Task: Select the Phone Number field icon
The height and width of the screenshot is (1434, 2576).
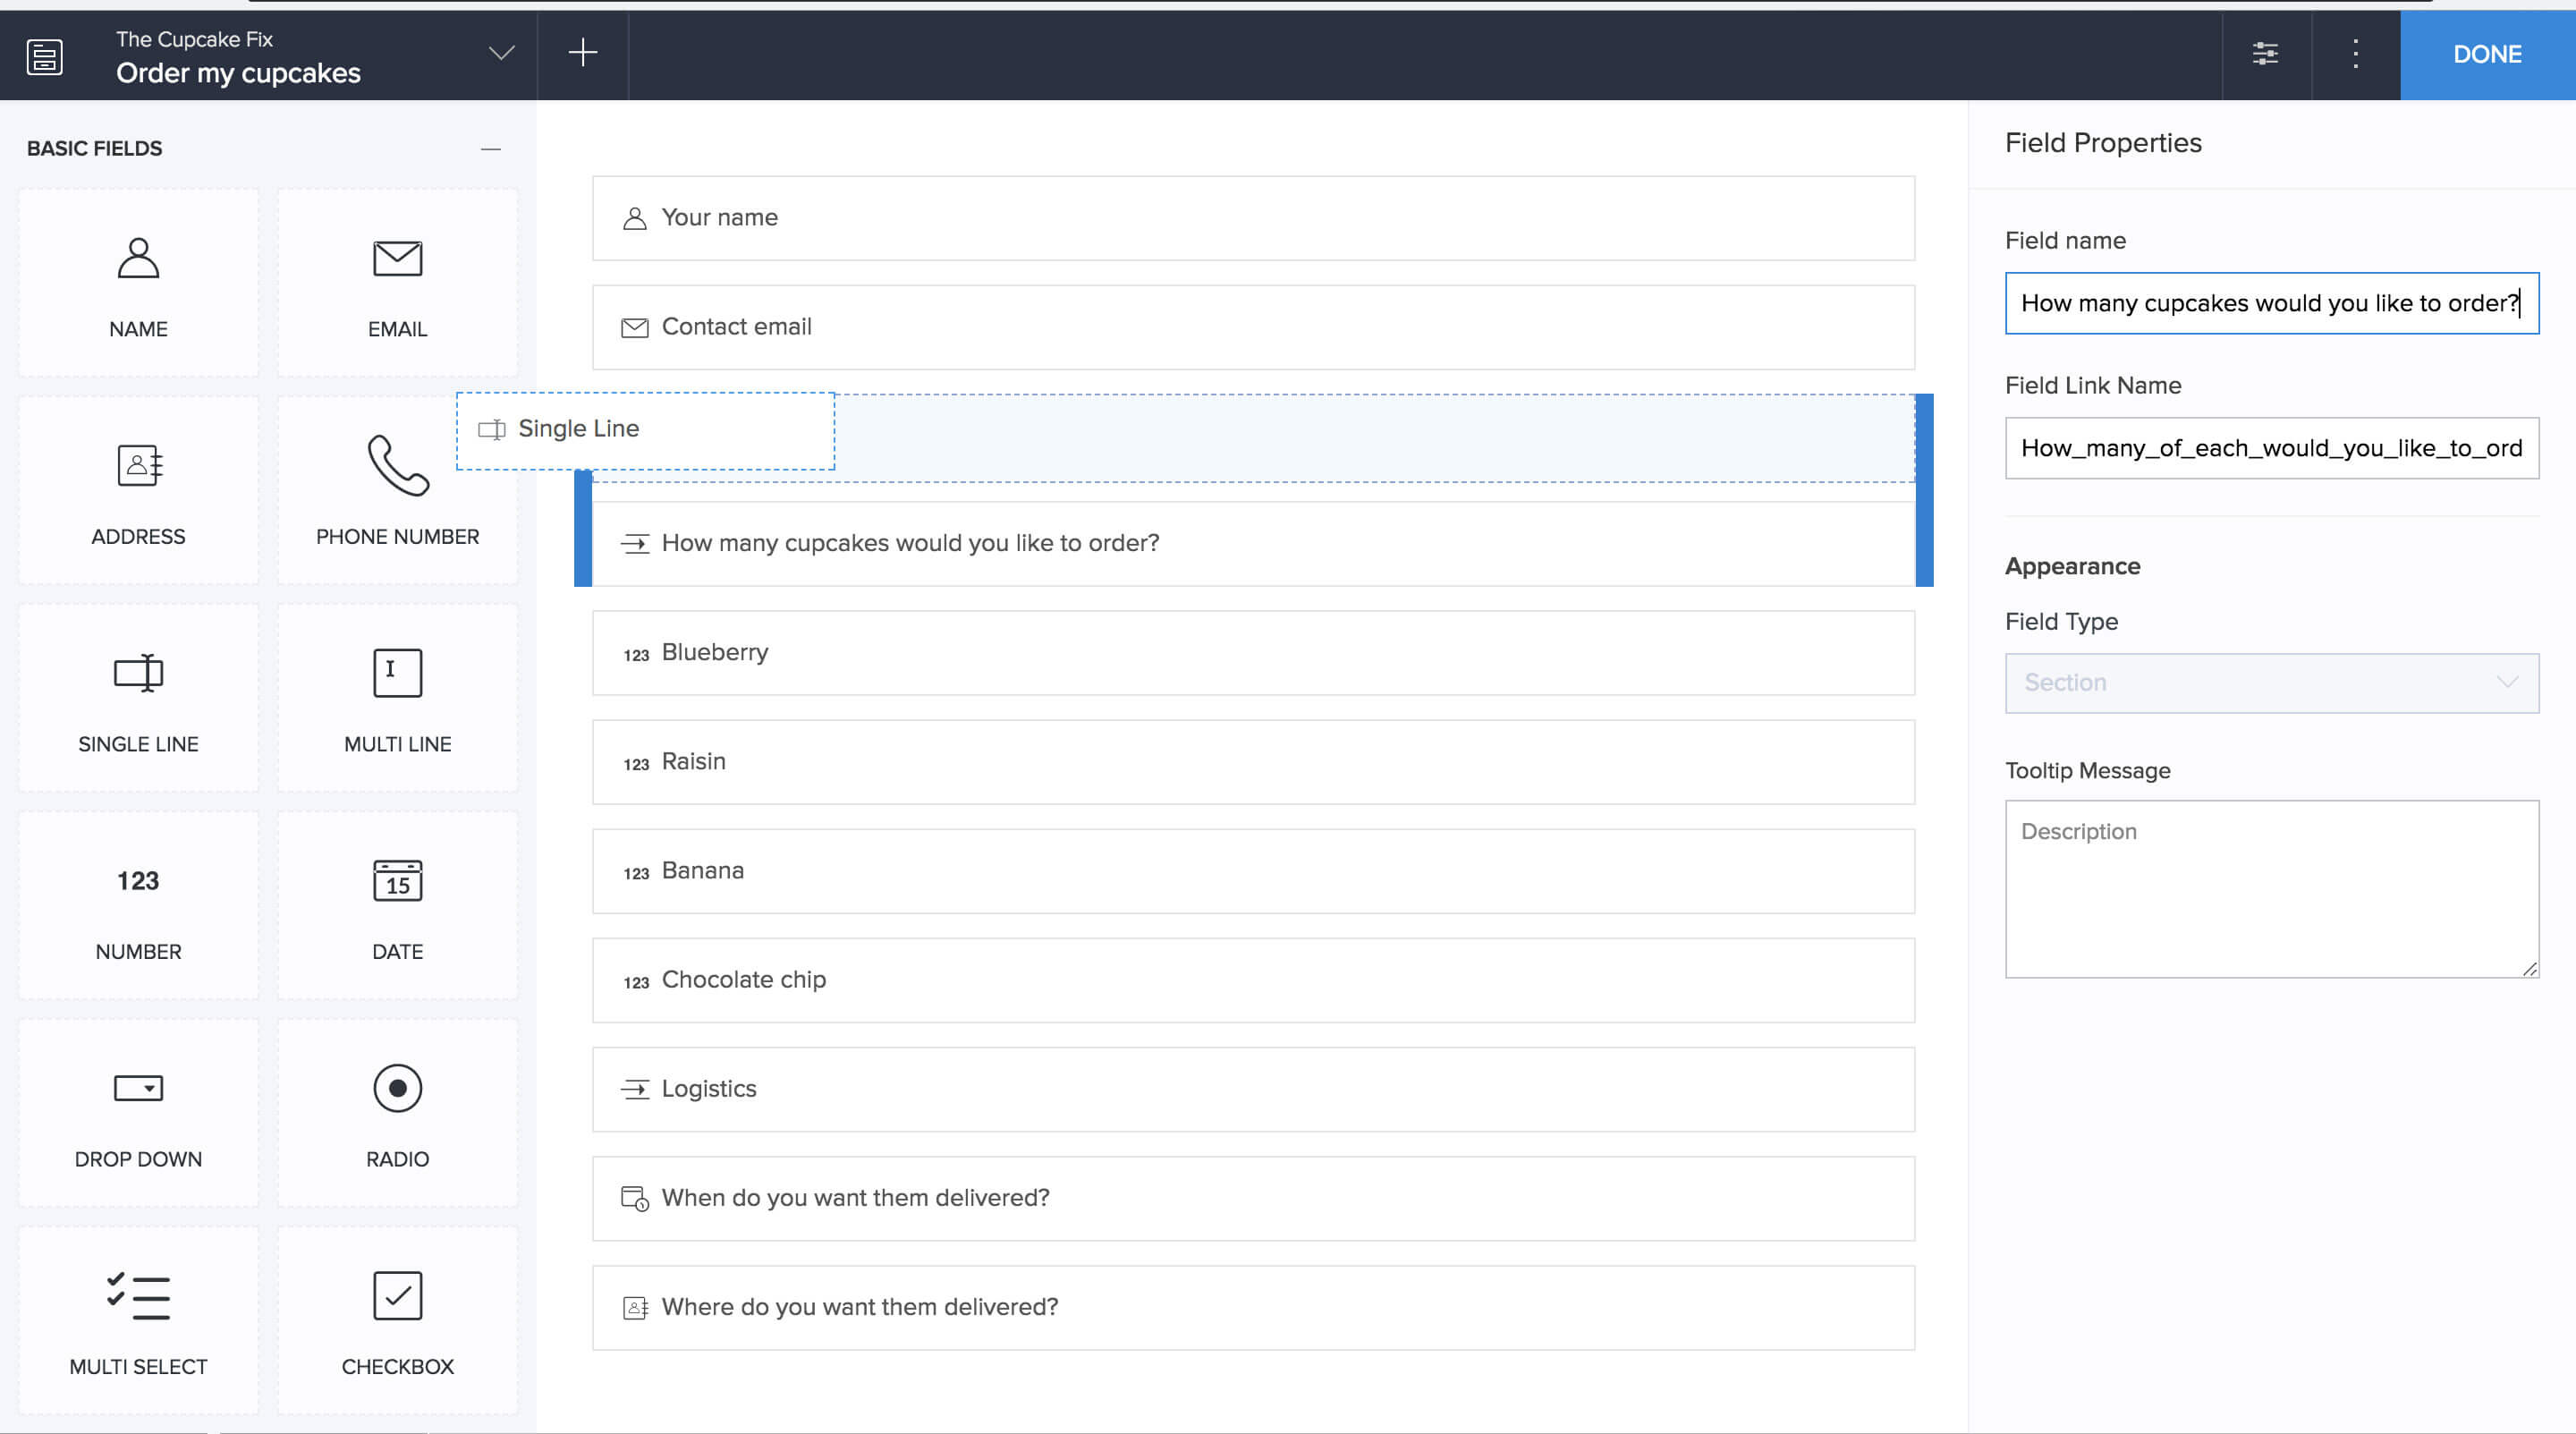Action: coord(397,464)
